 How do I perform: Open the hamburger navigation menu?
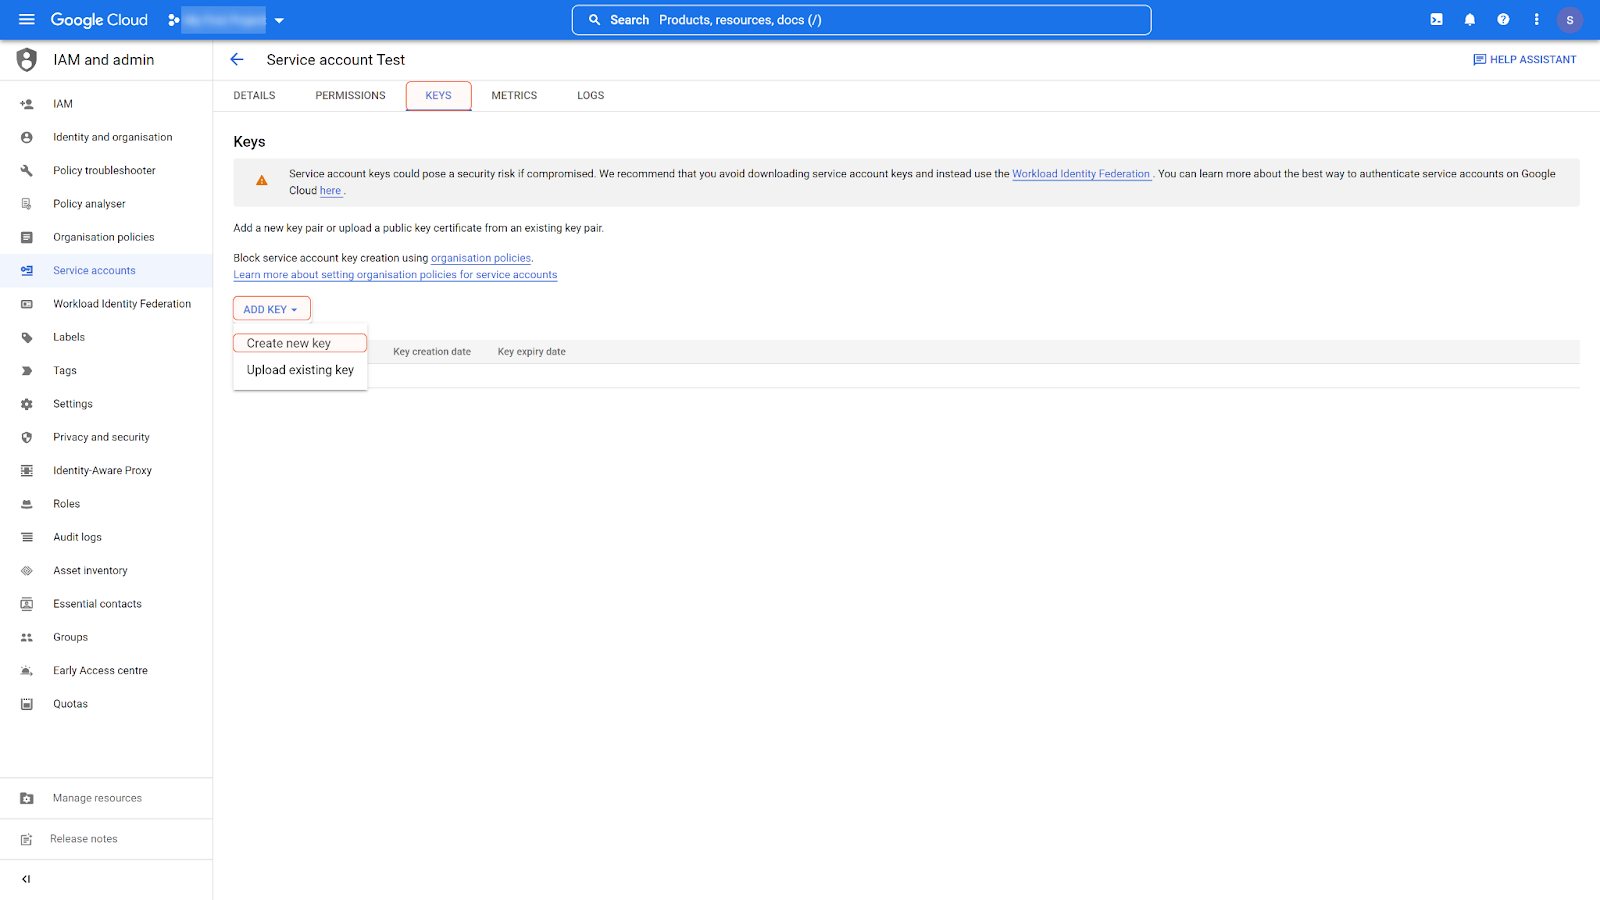(26, 19)
